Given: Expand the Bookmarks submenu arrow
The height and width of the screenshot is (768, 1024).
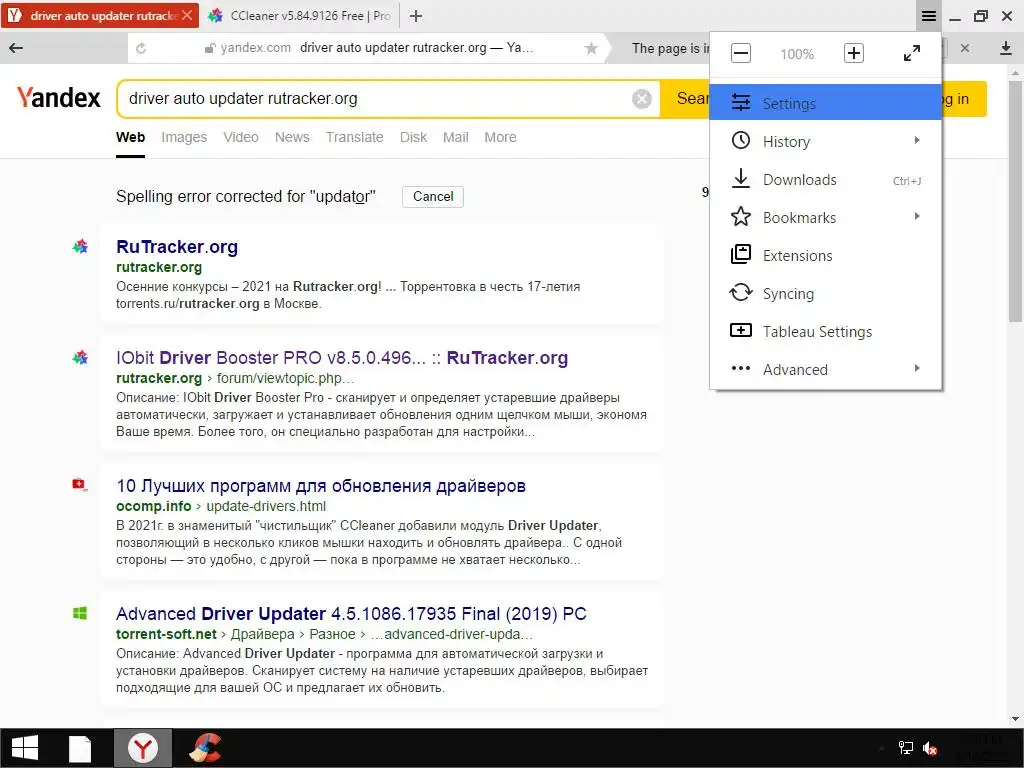Looking at the screenshot, I should click(917, 216).
